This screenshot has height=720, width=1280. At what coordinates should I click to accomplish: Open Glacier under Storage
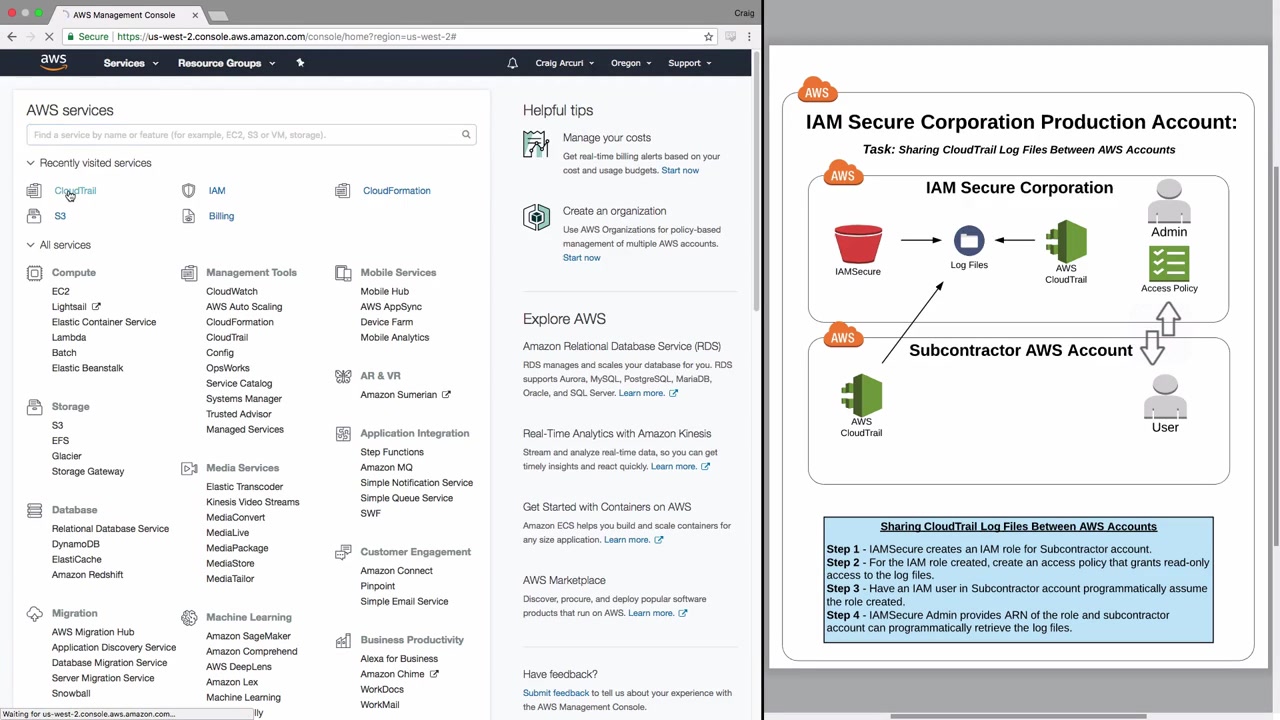point(67,456)
